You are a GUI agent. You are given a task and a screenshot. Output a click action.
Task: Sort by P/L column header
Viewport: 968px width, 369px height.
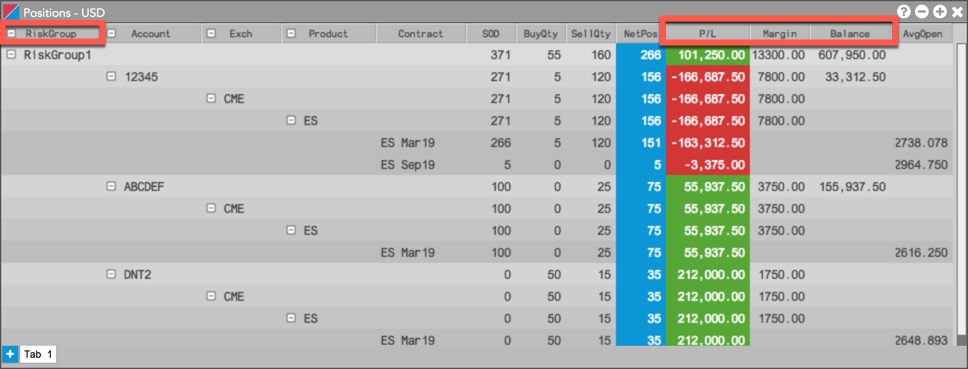click(708, 33)
